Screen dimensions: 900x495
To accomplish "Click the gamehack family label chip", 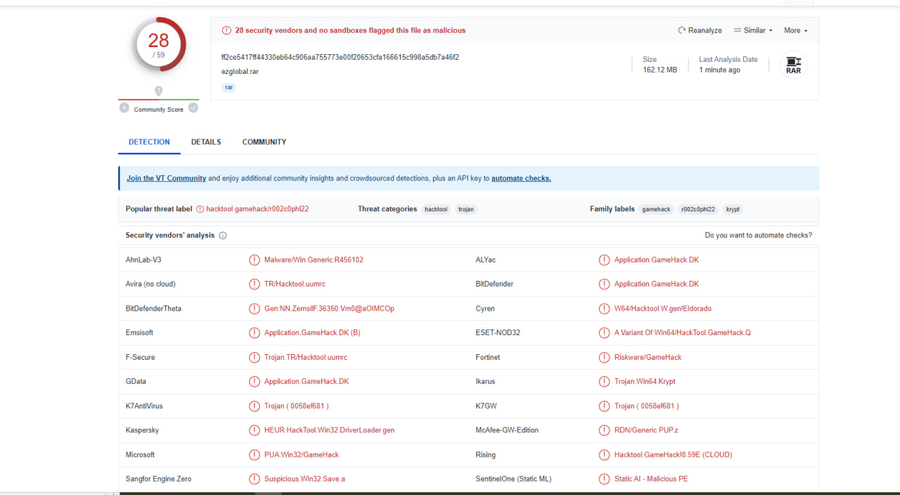I will coord(656,210).
